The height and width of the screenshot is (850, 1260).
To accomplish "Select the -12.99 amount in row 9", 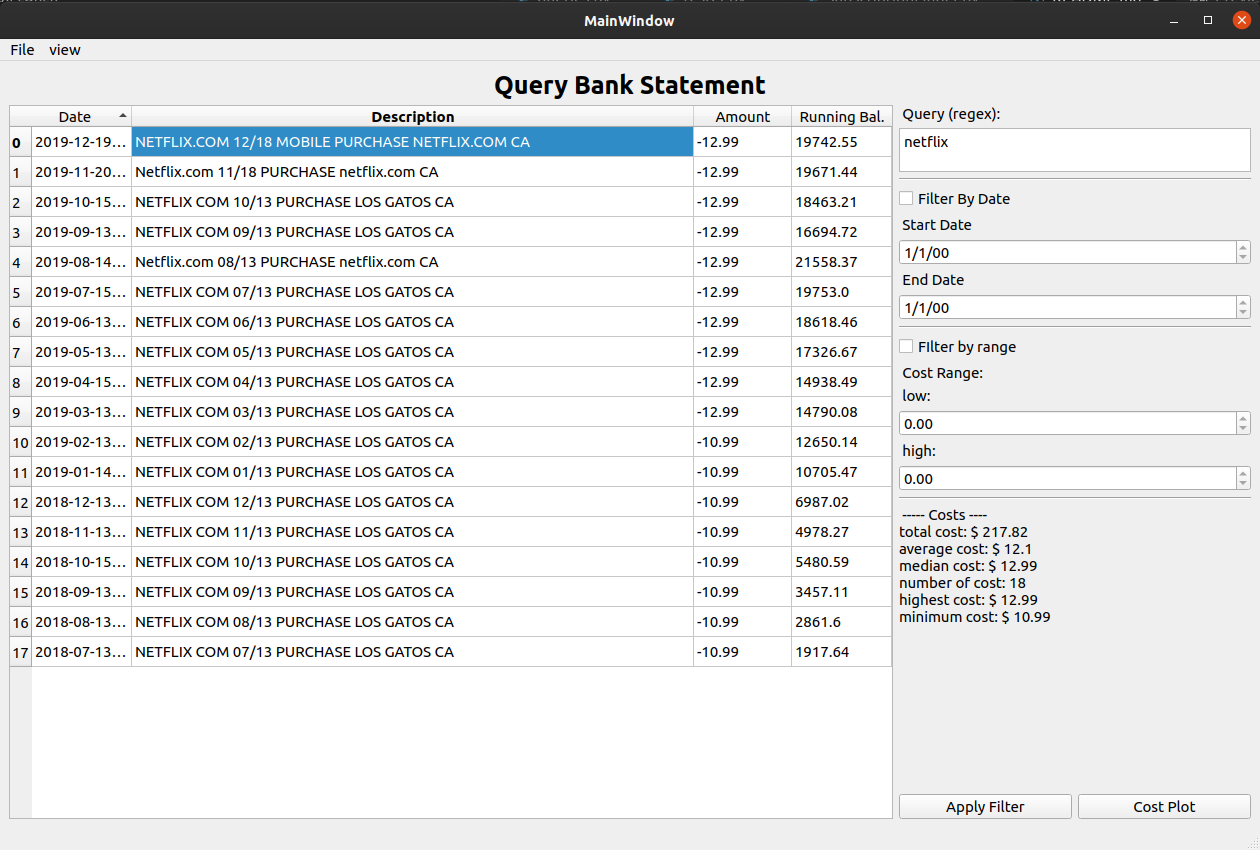I will pos(742,412).
